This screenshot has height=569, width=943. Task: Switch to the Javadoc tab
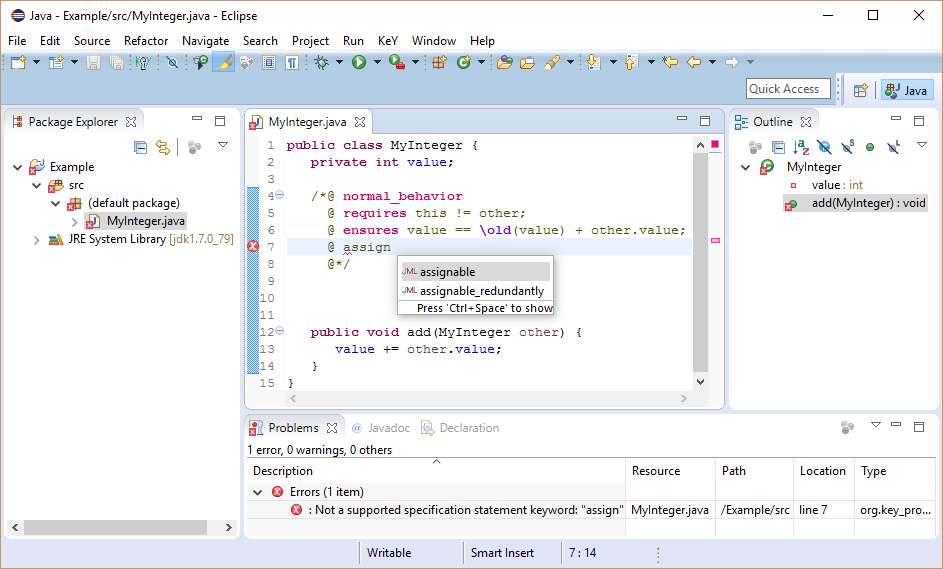point(381,428)
